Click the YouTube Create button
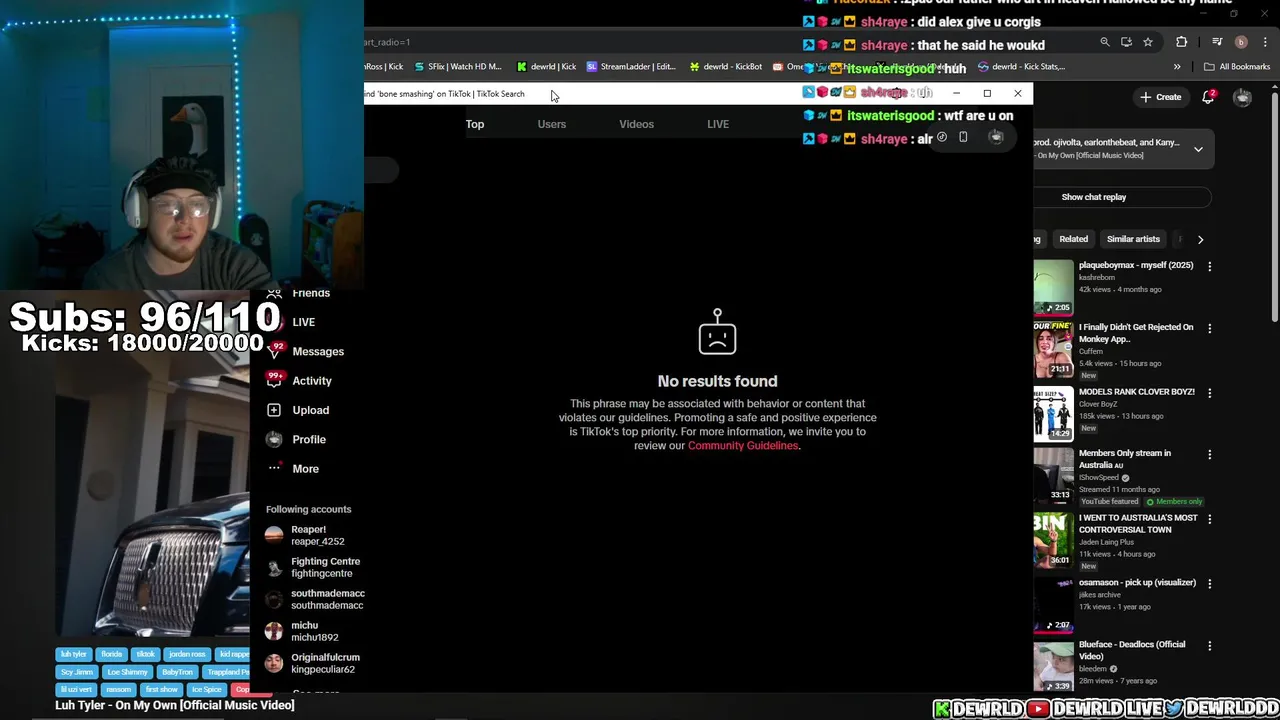 pos(1161,97)
